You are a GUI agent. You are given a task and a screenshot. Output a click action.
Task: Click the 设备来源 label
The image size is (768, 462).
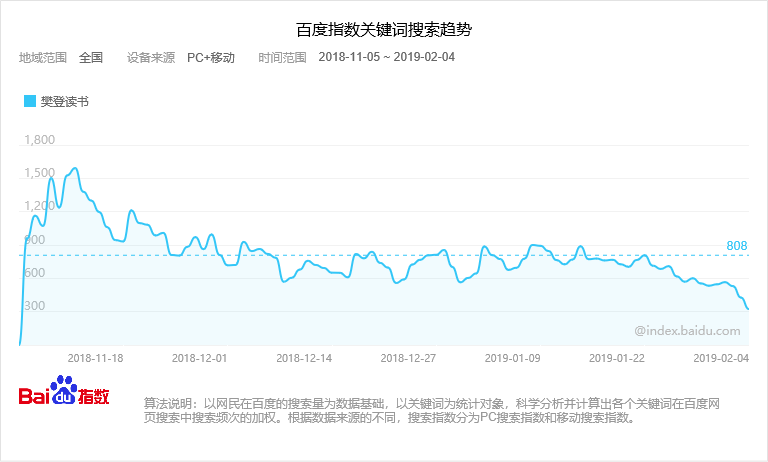tap(151, 57)
